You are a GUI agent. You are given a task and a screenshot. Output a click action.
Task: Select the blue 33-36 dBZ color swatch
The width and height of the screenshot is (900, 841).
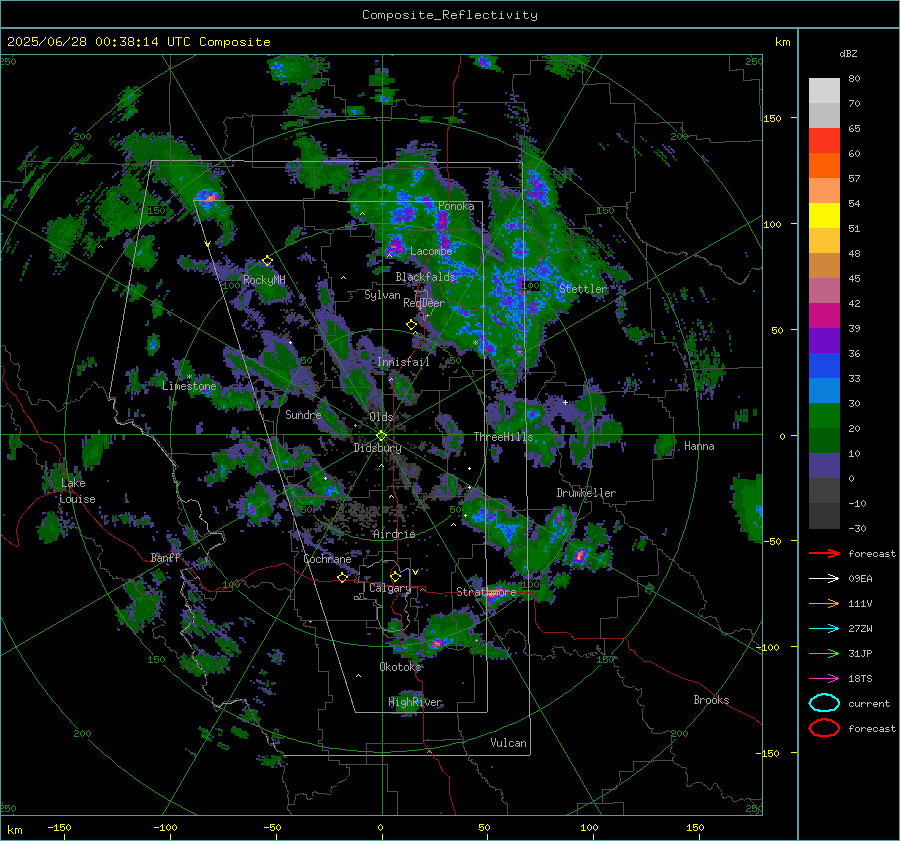(x=824, y=366)
